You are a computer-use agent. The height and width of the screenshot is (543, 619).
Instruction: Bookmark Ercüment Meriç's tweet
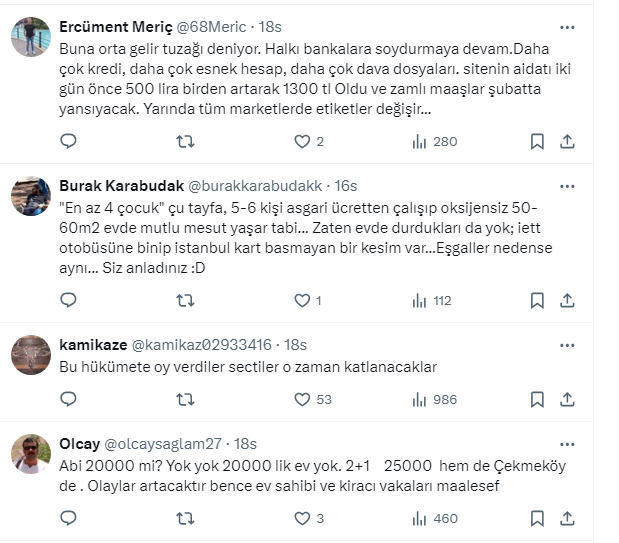[x=537, y=142]
